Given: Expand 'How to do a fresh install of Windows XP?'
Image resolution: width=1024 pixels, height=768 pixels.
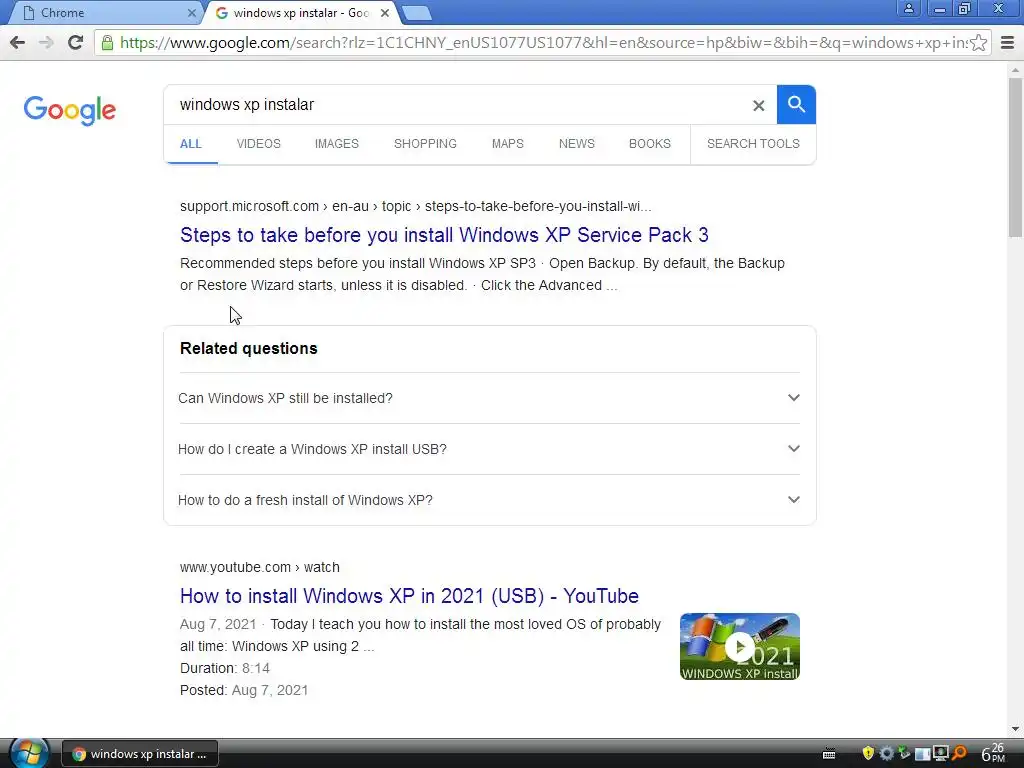Looking at the screenshot, I should [489, 500].
